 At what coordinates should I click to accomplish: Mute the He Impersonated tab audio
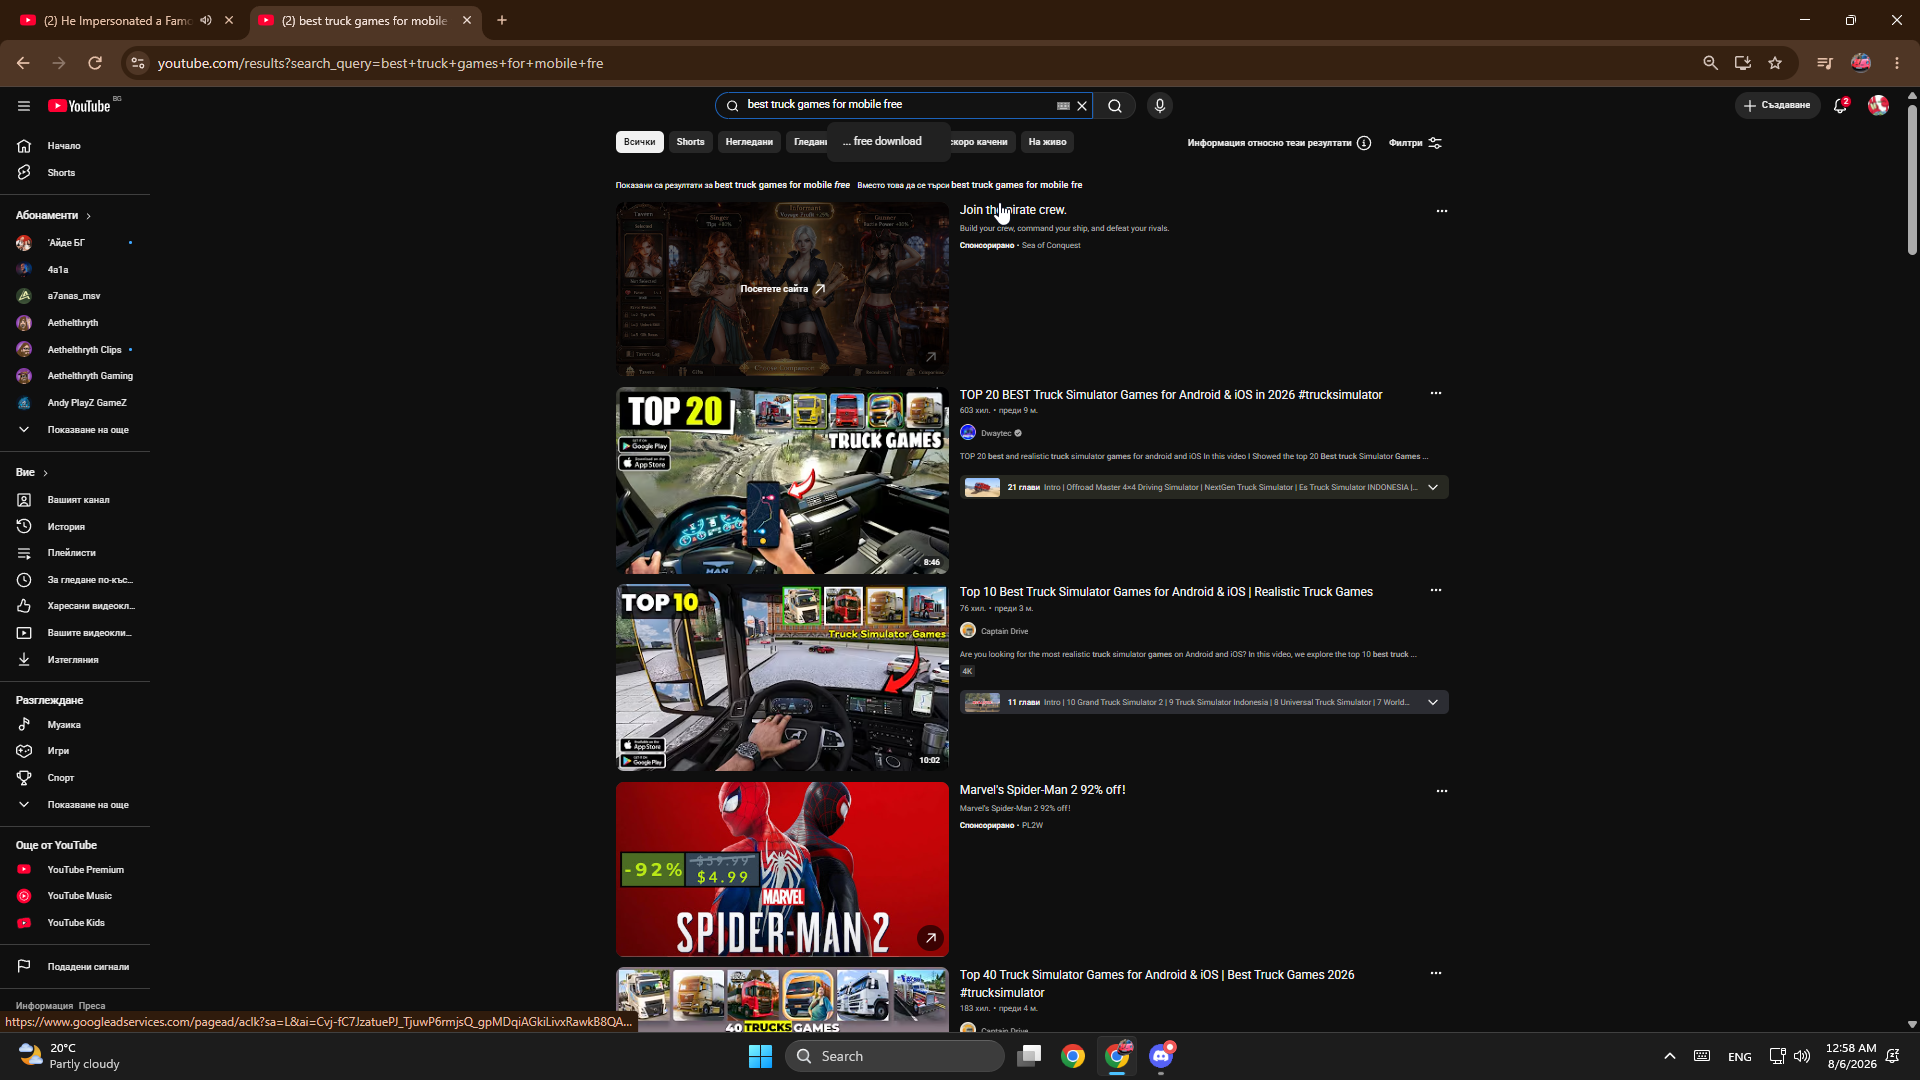[x=206, y=20]
